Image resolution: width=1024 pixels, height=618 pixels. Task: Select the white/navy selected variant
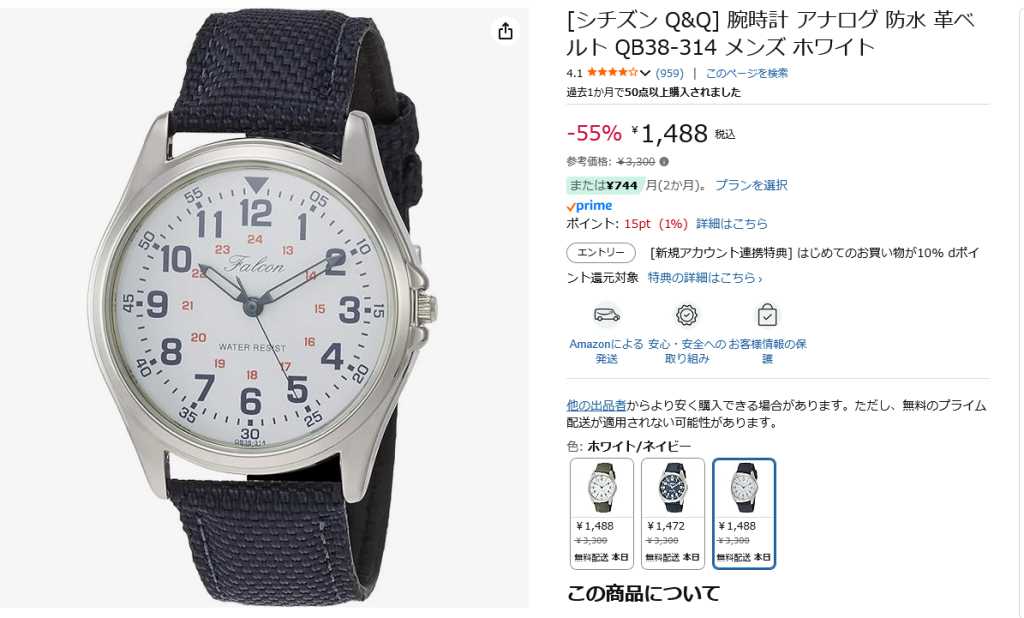point(744,513)
